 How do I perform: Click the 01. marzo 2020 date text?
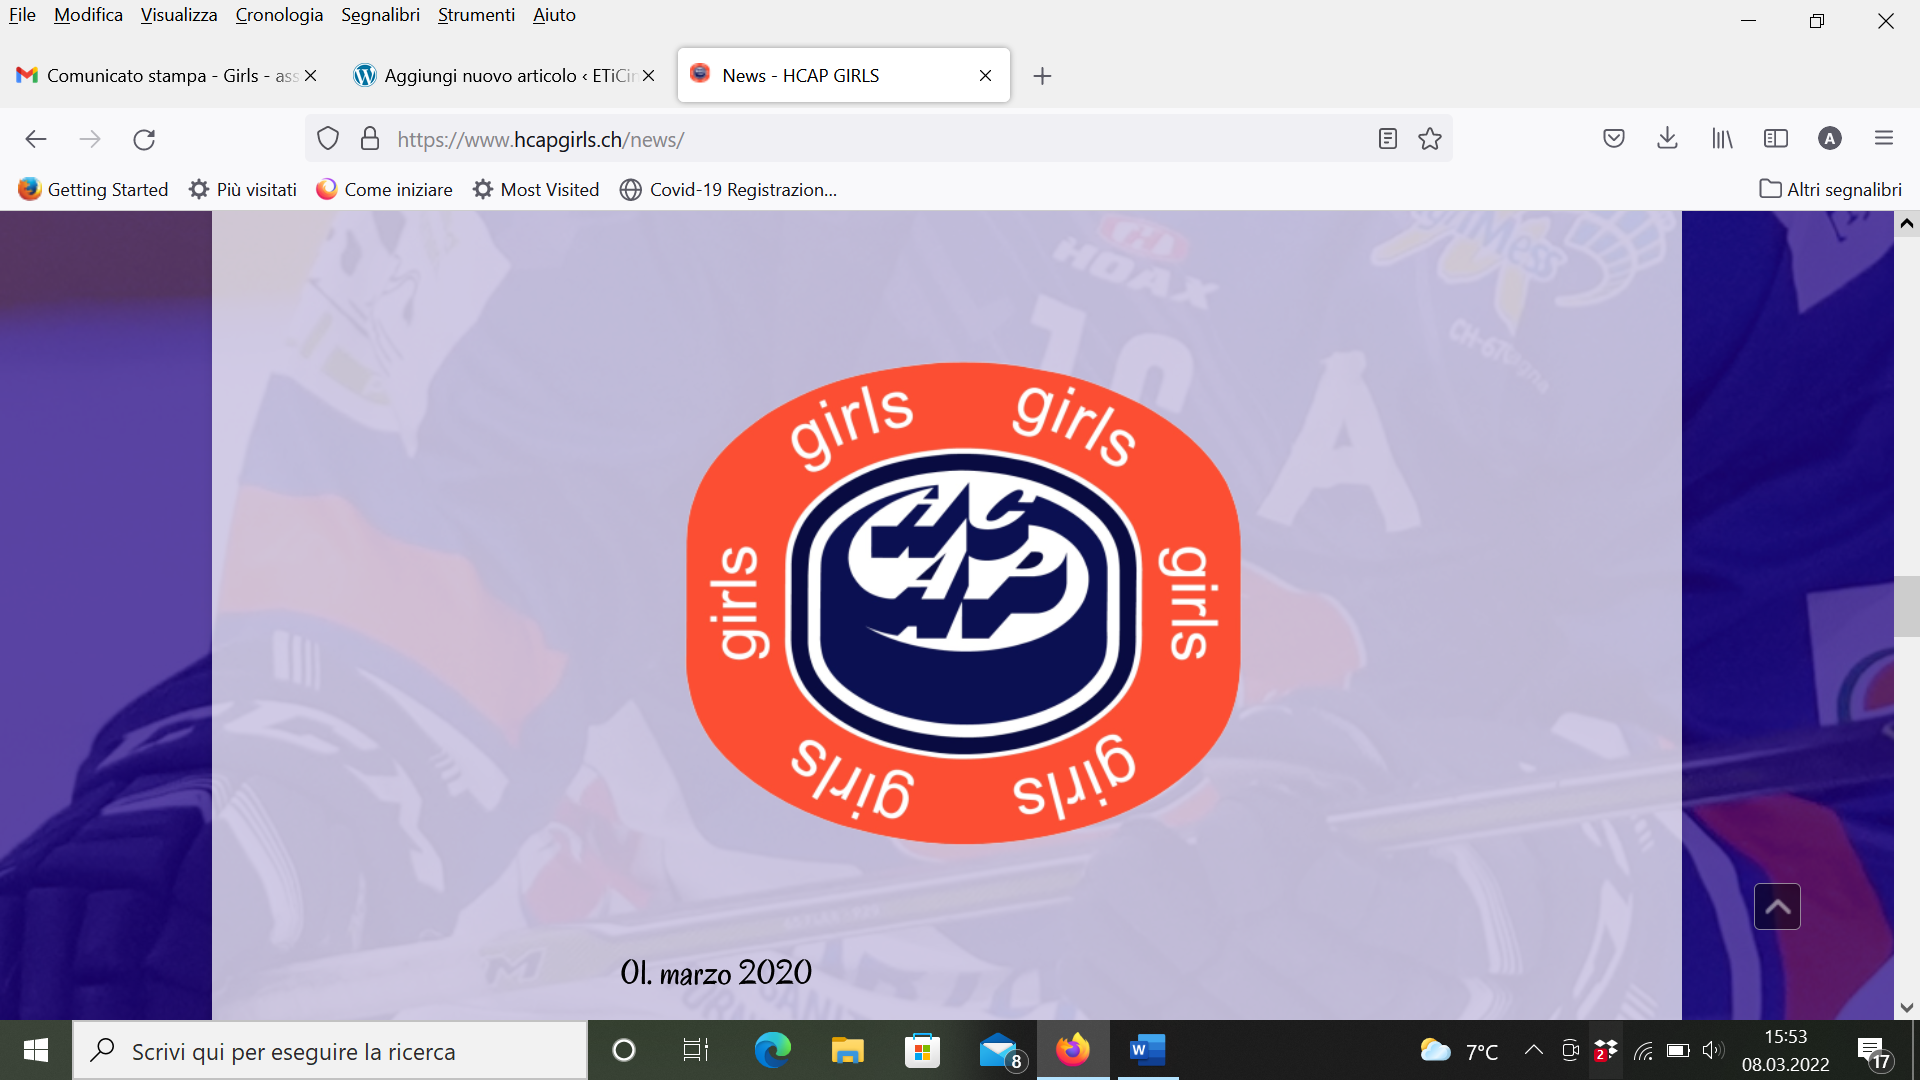click(716, 972)
